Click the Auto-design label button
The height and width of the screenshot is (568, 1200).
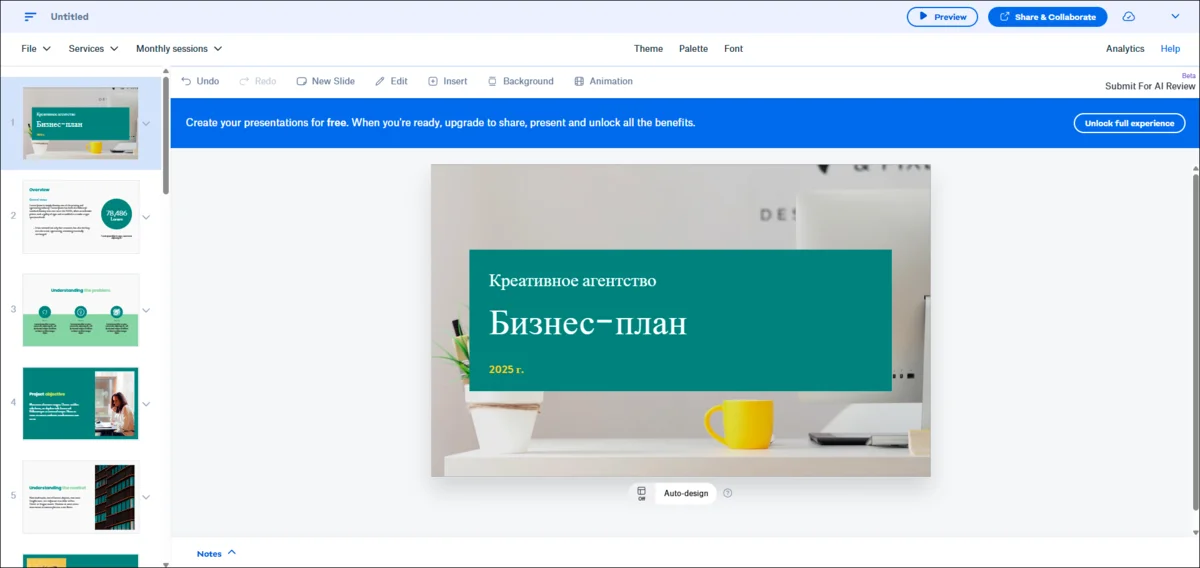(x=686, y=493)
